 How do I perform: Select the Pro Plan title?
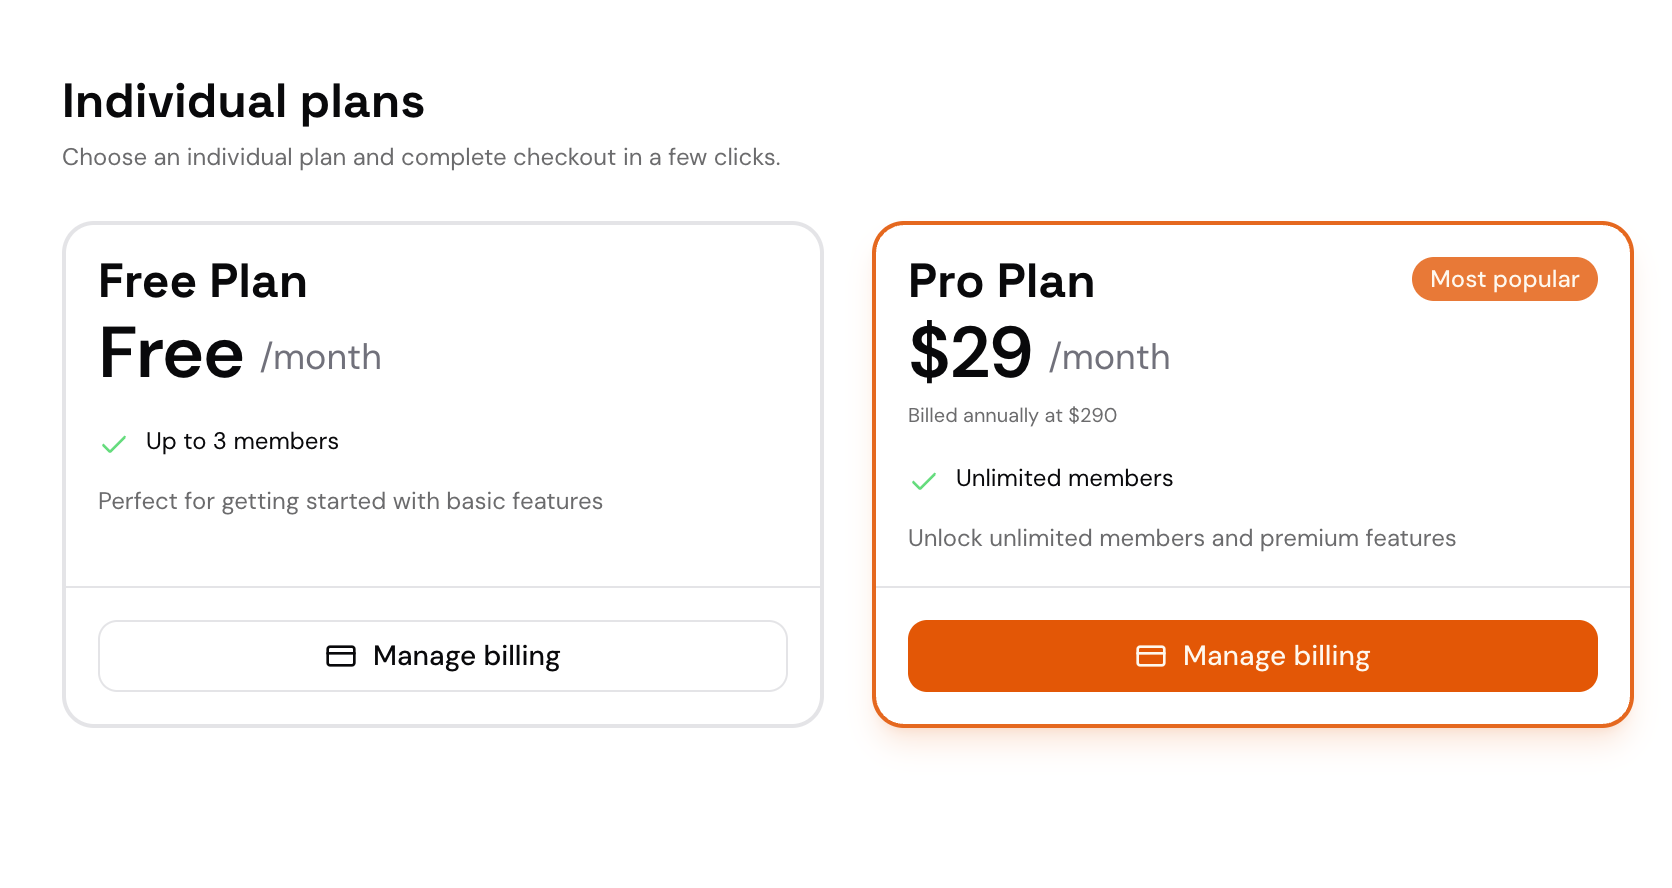tap(1001, 281)
